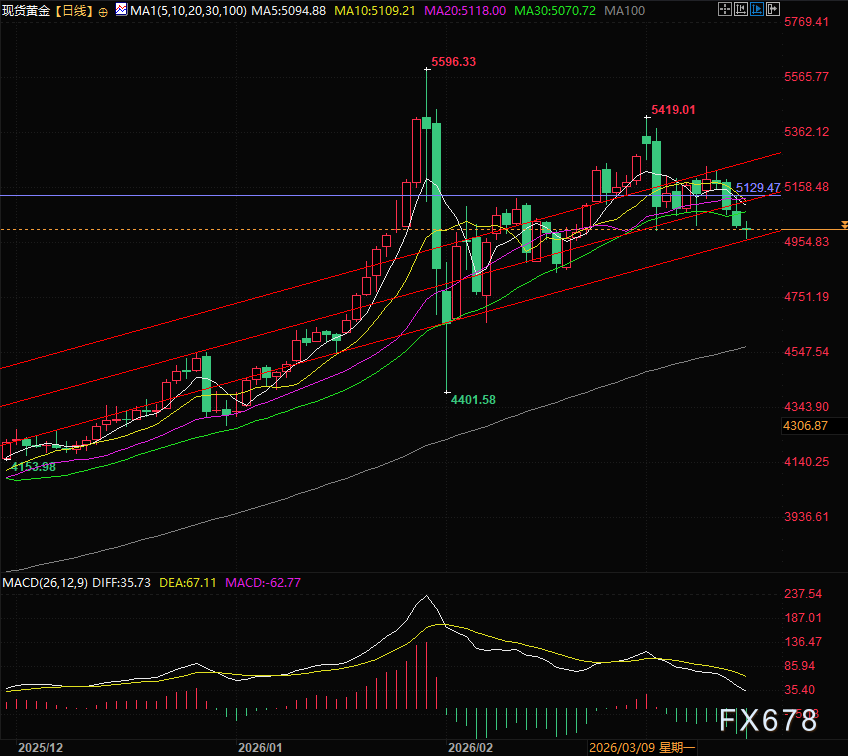848x756 pixels.
Task: Open MA1(5,10,20,30,100) indicator settings
Action: [188, 10]
